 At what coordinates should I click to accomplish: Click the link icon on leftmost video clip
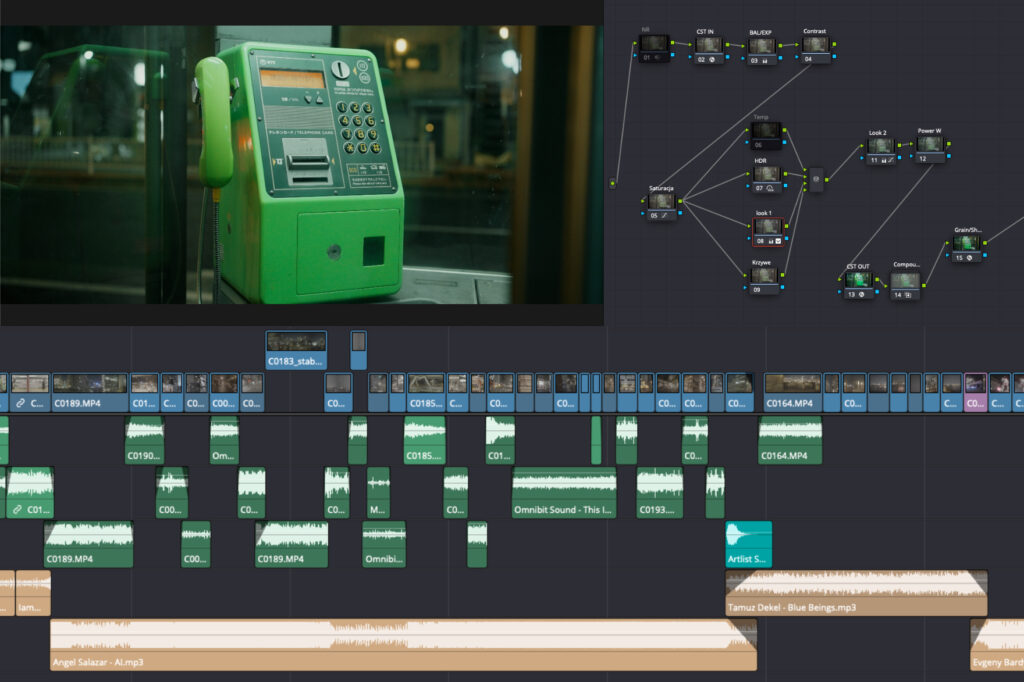(19, 403)
